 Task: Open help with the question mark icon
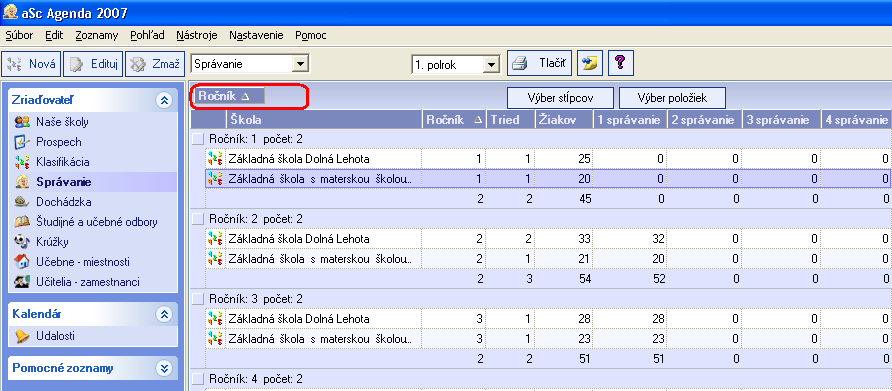[x=621, y=64]
